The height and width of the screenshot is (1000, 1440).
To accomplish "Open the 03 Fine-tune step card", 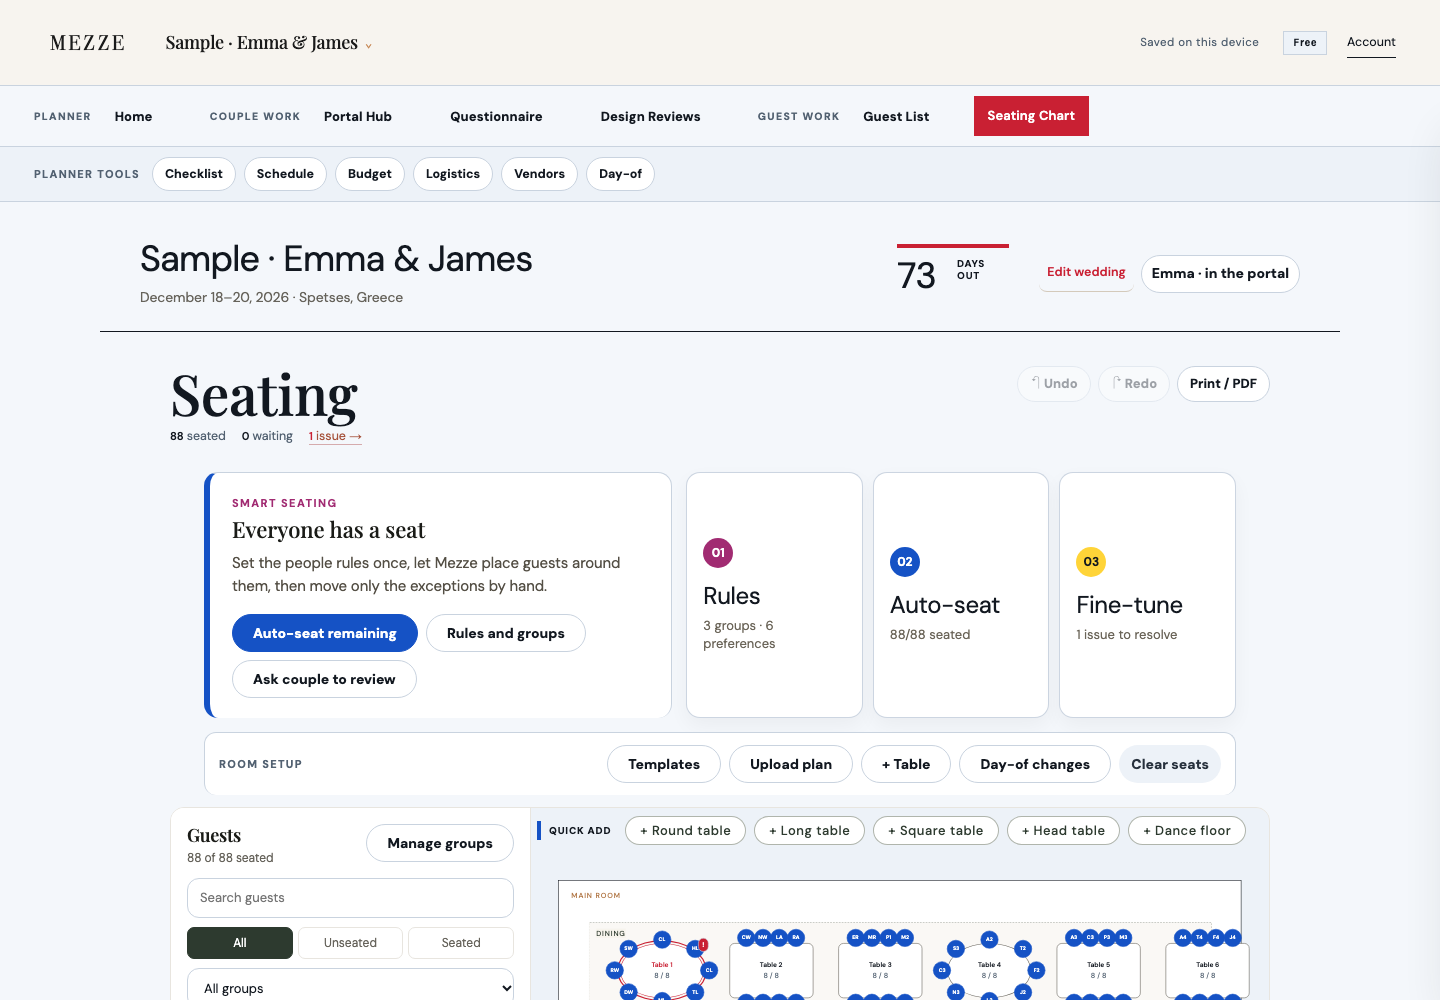I will (x=1147, y=595).
